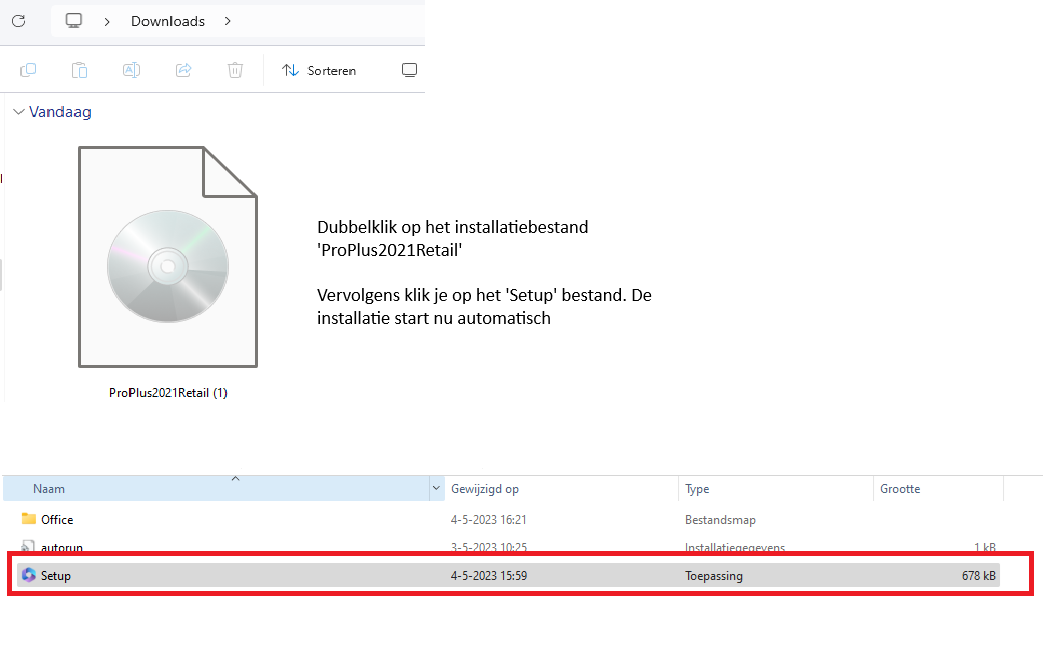
Task: Collapse the Vandaag group
Action: coord(19,112)
